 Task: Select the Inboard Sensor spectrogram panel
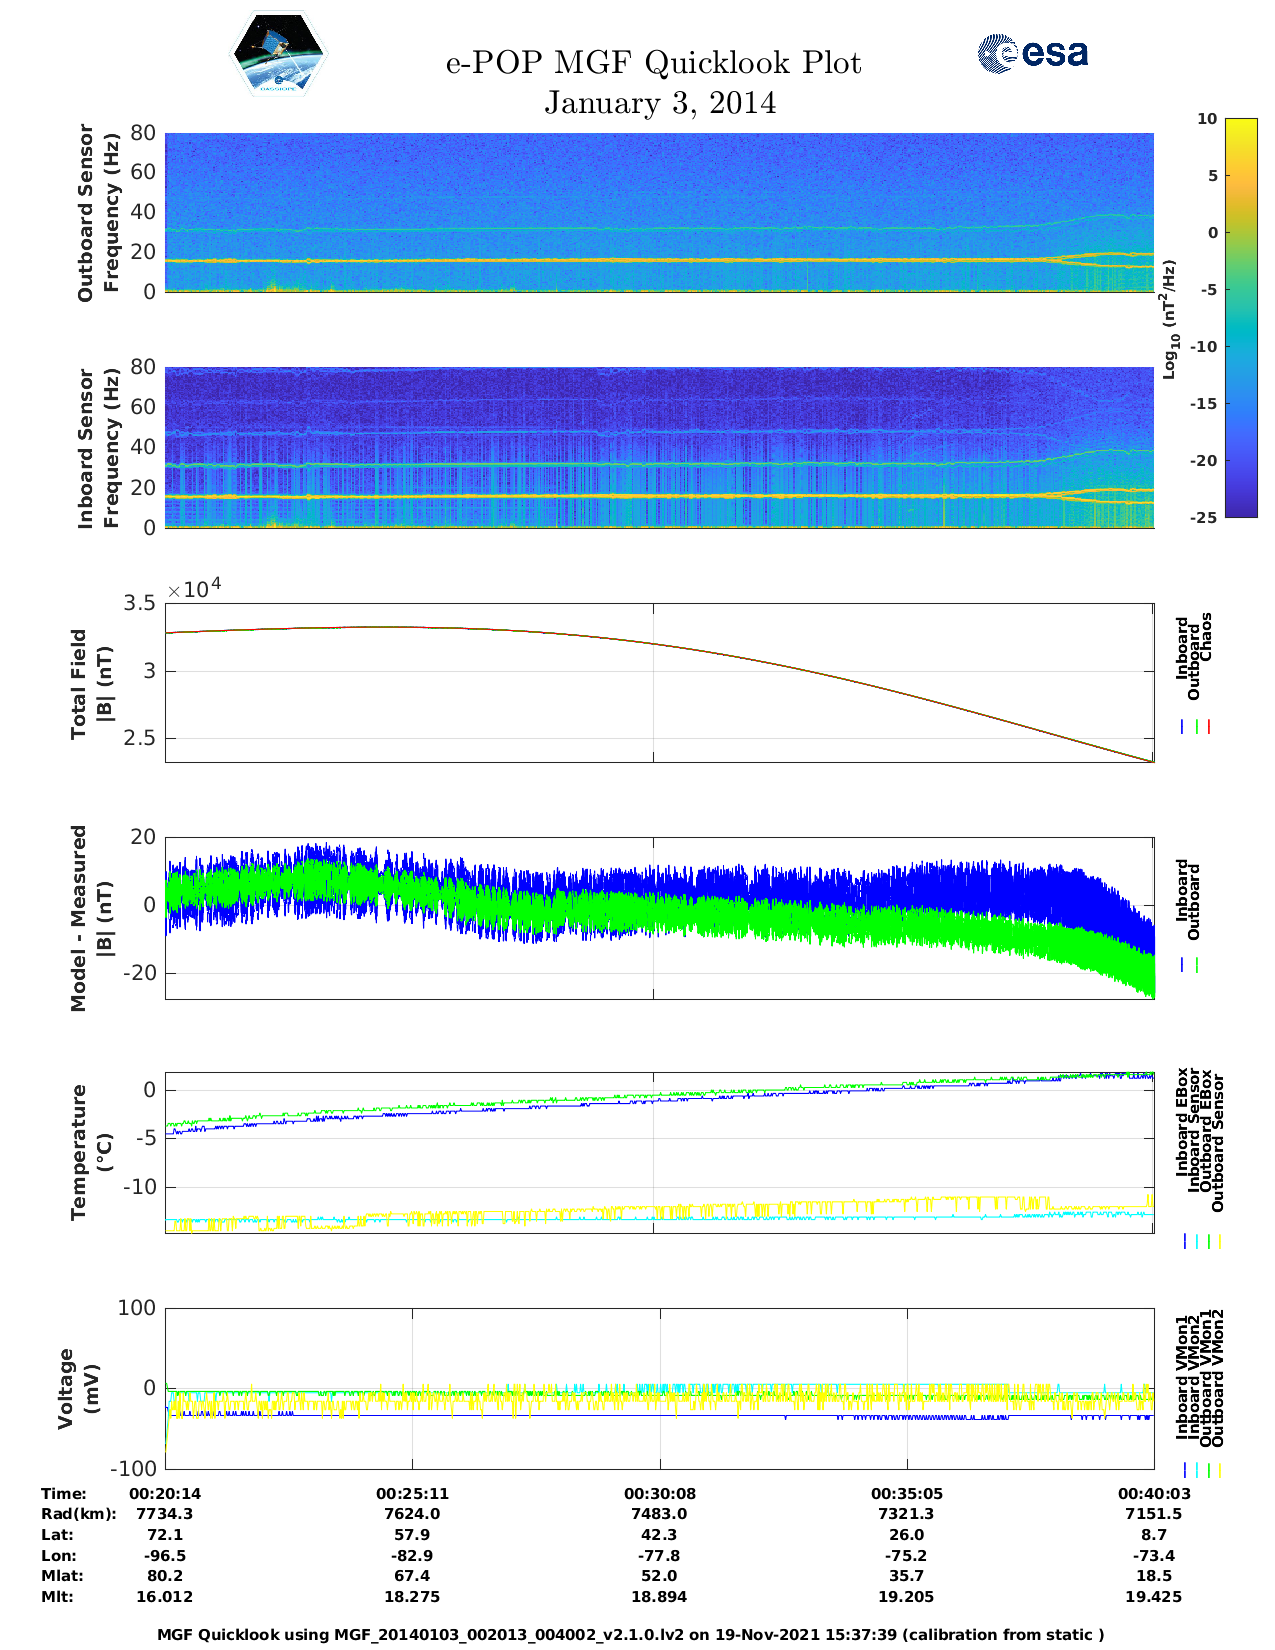point(659,447)
